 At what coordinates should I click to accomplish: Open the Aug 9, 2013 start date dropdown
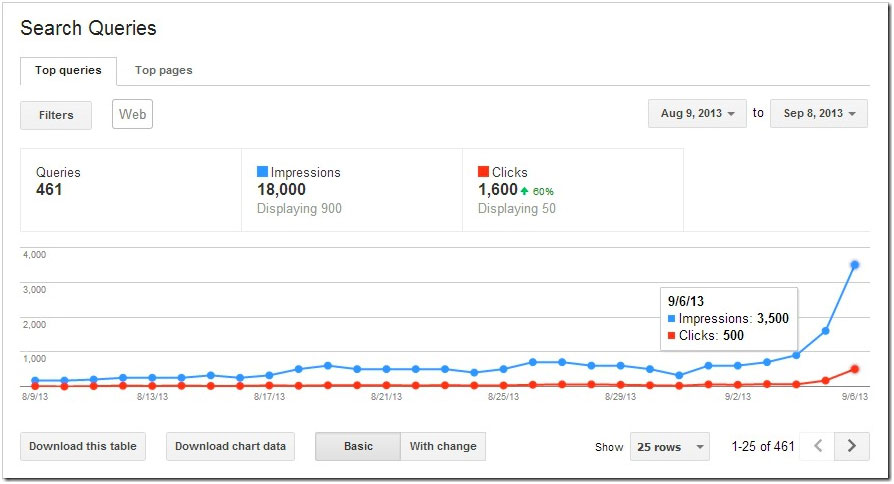click(x=697, y=114)
